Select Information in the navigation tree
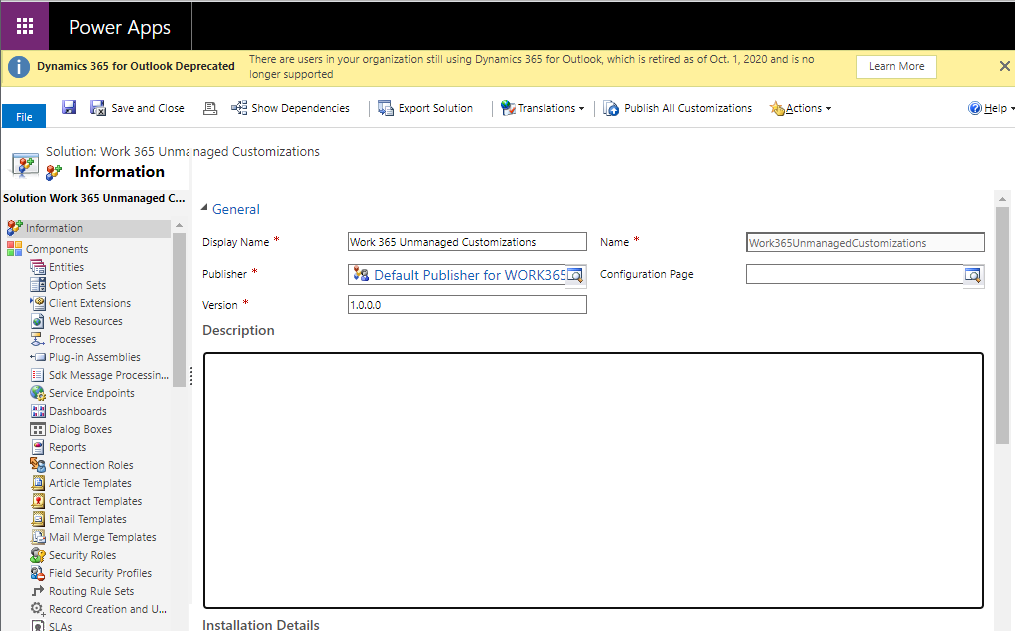The width and height of the screenshot is (1015, 631). pyautogui.click(x=54, y=228)
